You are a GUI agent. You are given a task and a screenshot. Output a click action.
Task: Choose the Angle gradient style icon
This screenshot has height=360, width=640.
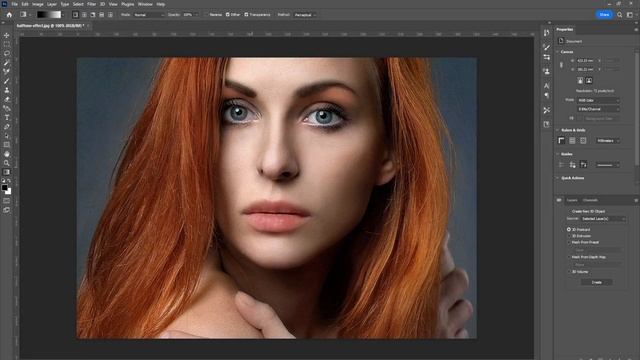pos(93,15)
